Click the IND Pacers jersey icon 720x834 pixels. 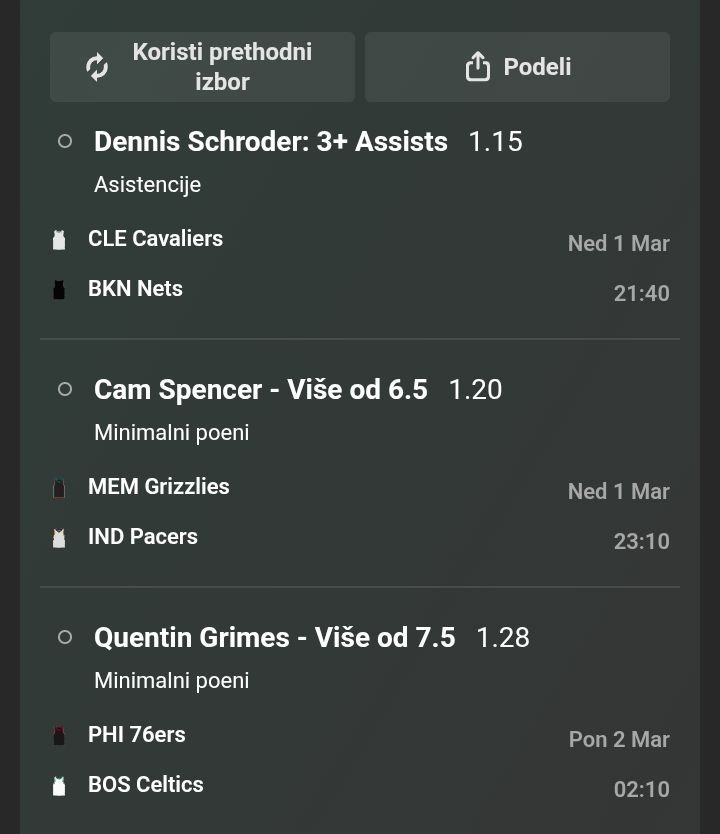coord(59,538)
